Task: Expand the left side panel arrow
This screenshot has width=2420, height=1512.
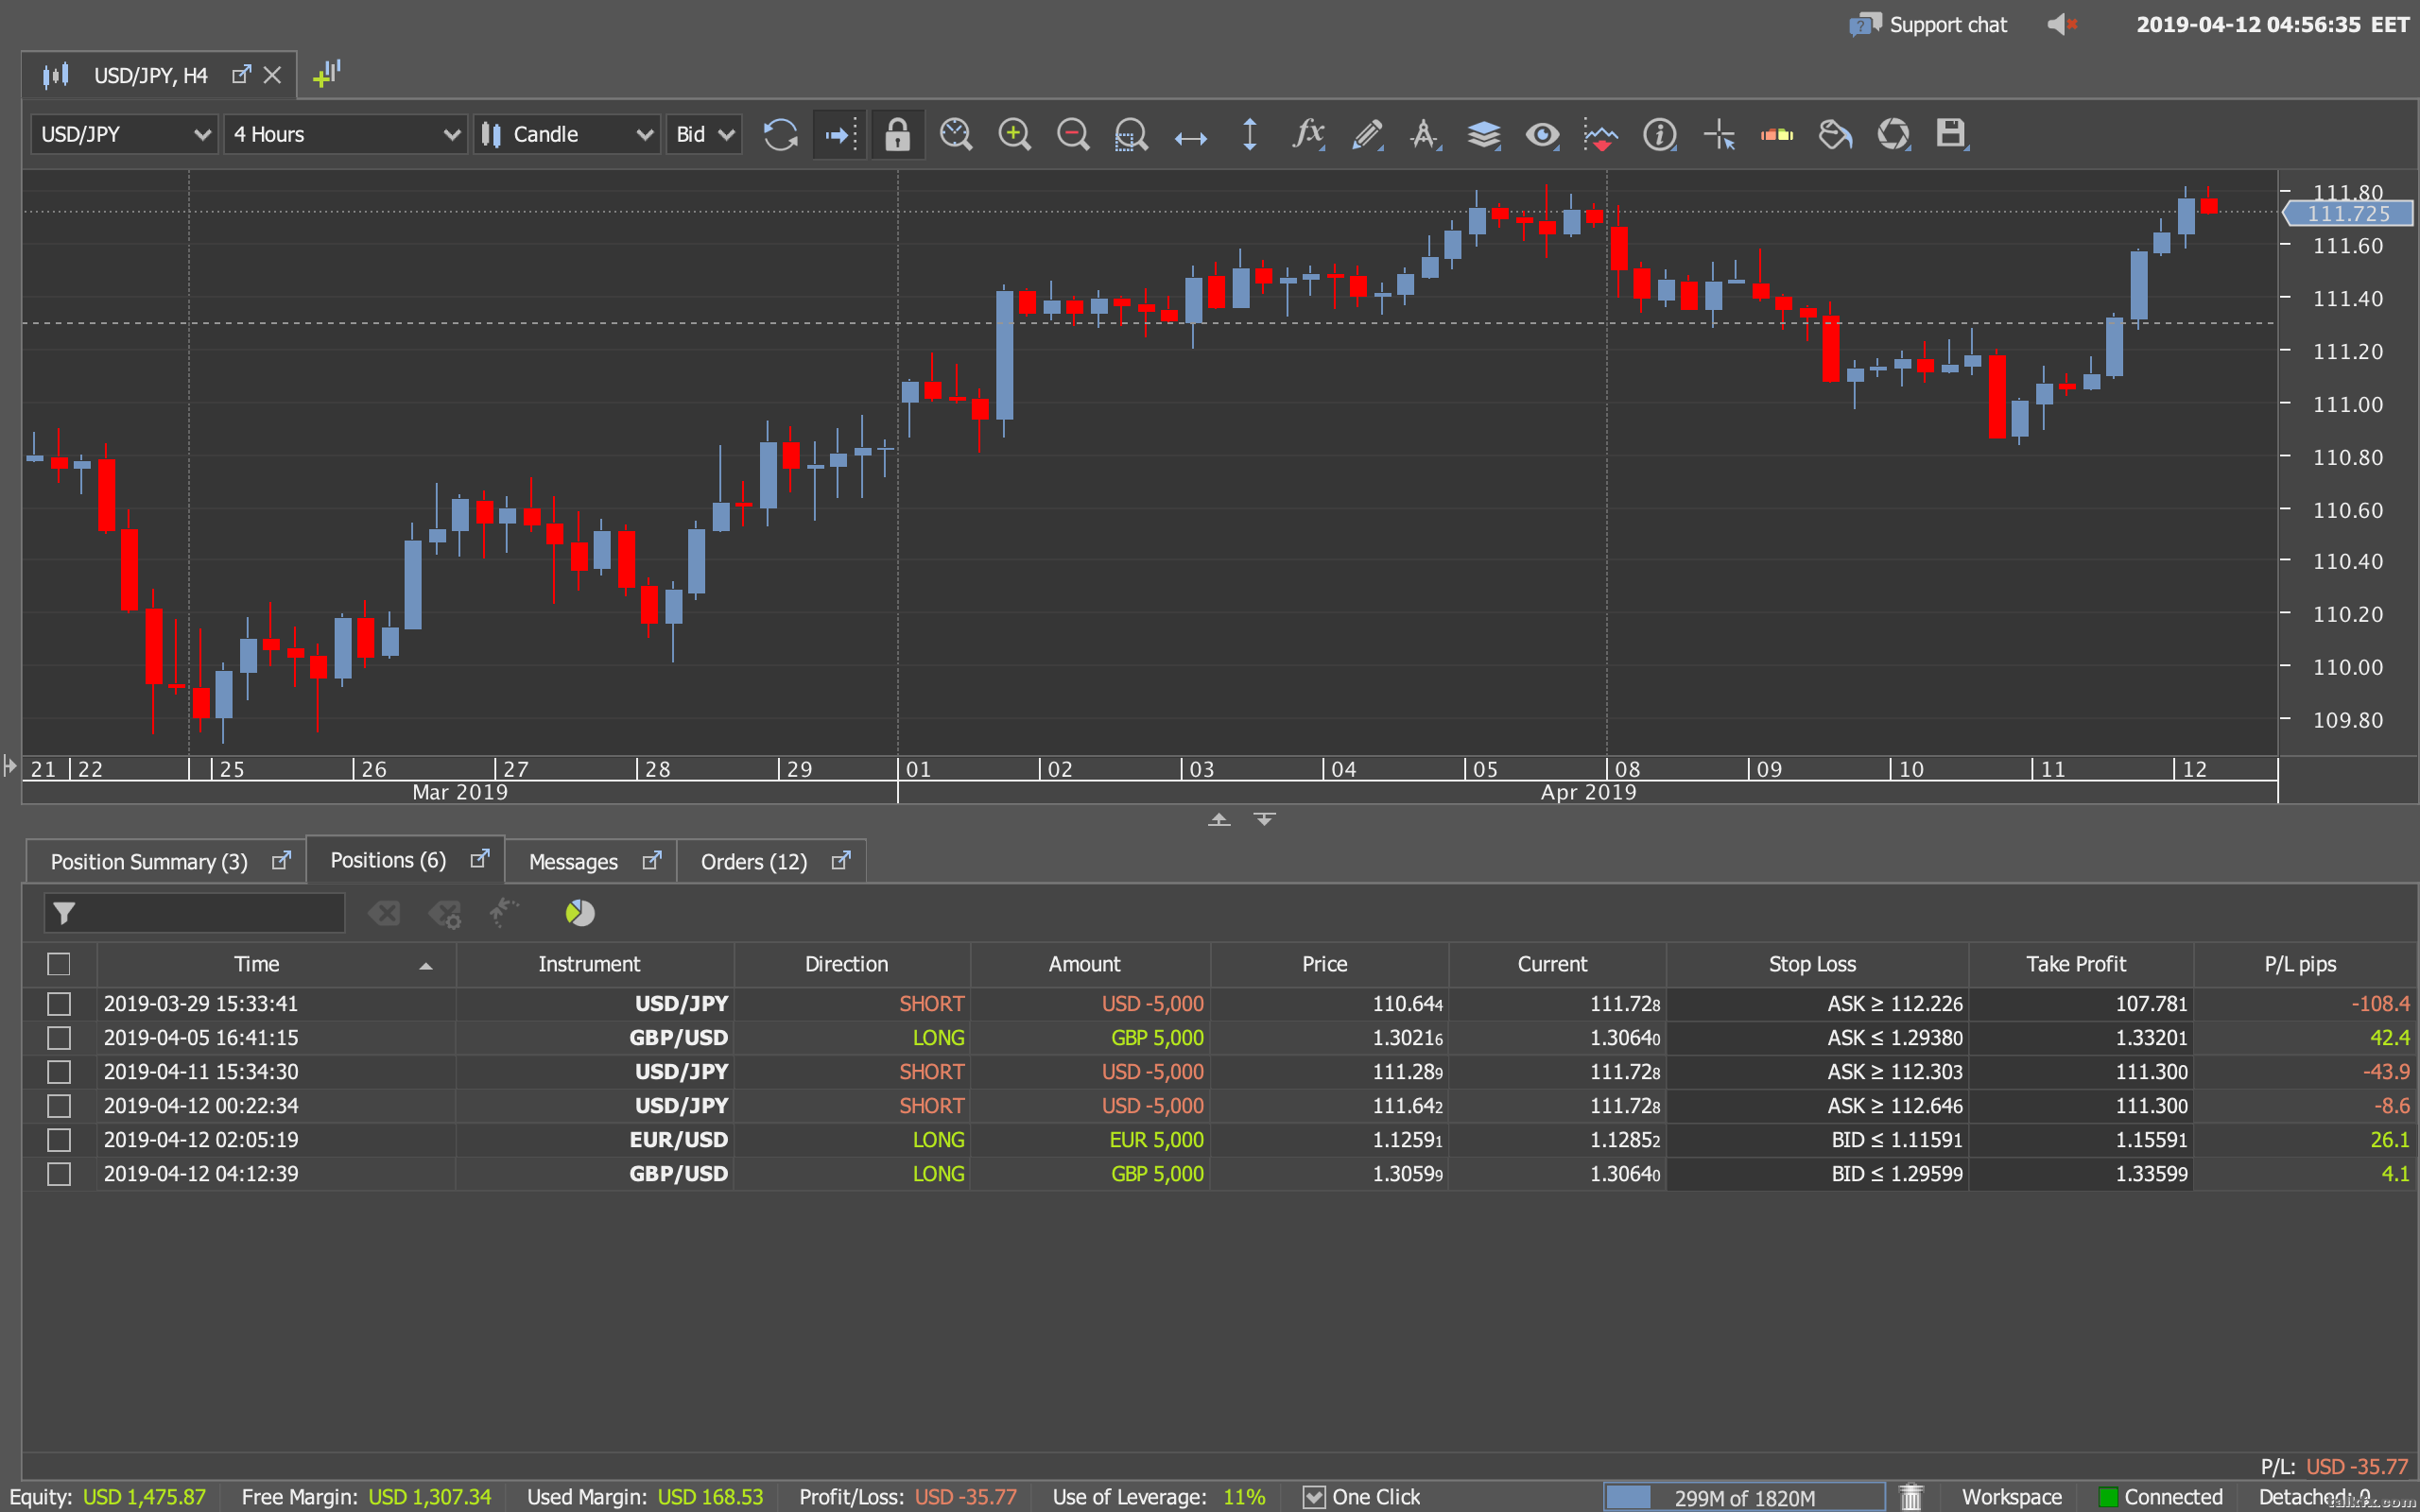Action: click(x=10, y=766)
